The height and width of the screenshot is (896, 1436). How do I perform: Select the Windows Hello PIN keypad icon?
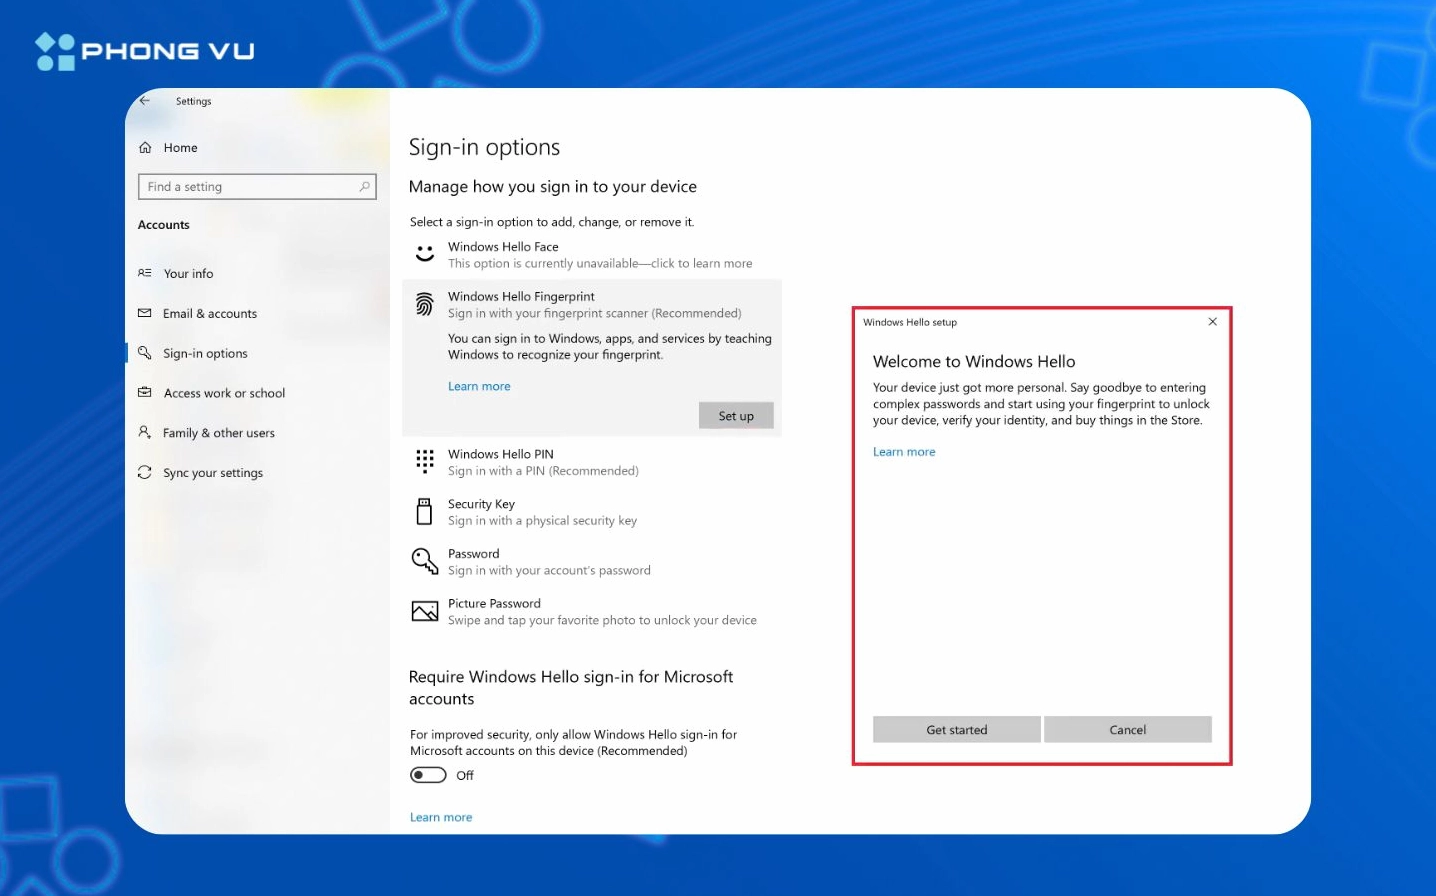pos(425,461)
